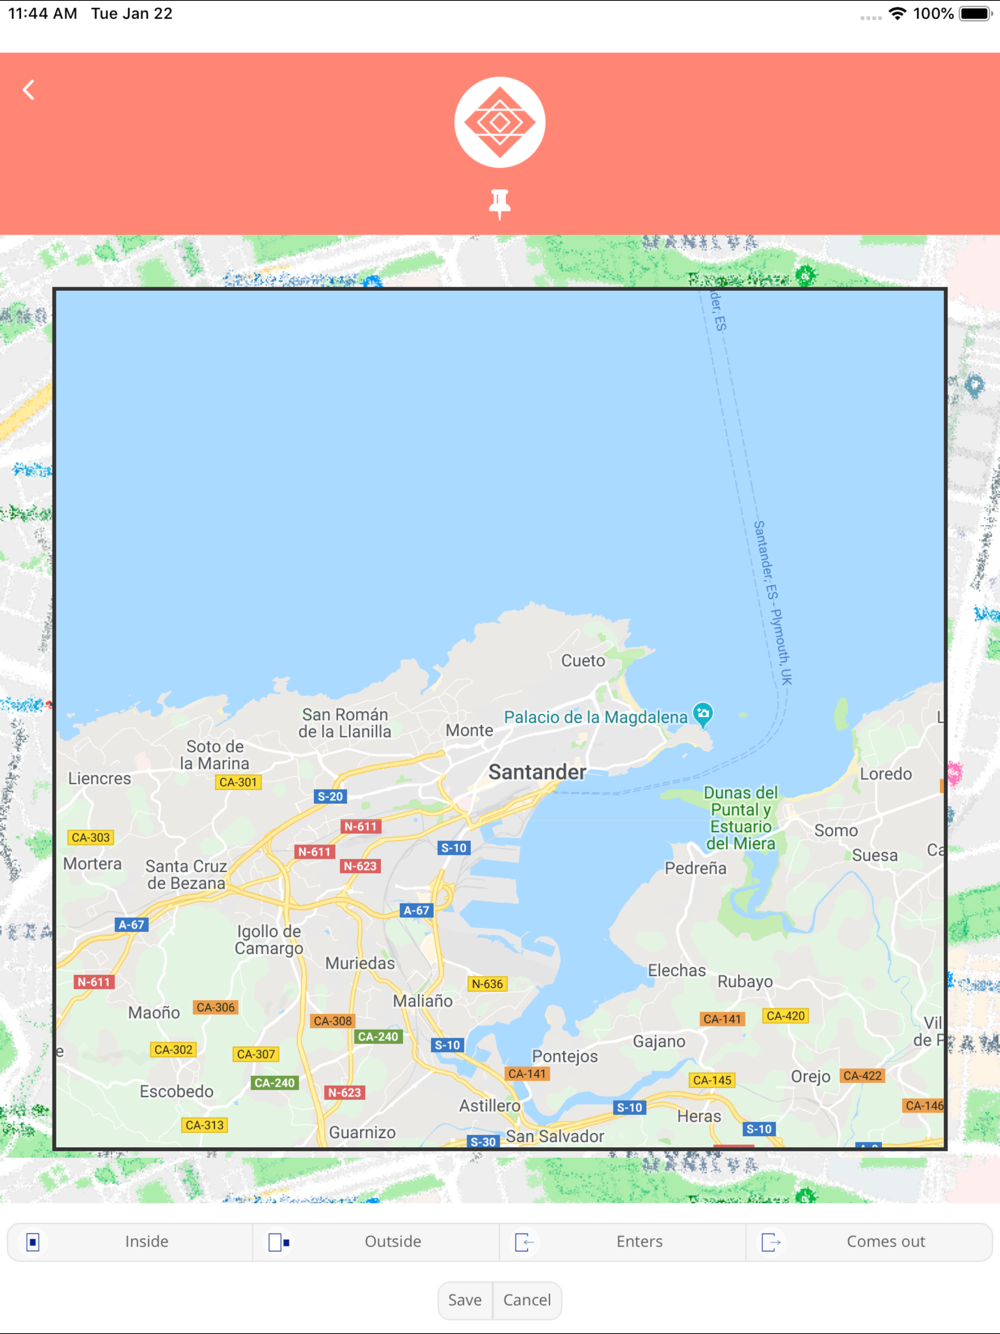Tap the Comes out arrow icon
Viewport: 1000px width, 1334px height.
(x=771, y=1242)
